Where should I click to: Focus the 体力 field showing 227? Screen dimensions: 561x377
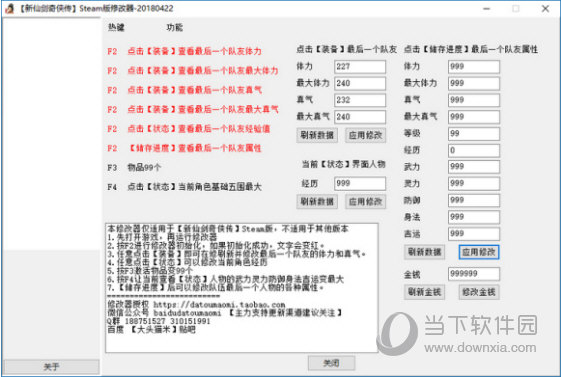tap(360, 67)
